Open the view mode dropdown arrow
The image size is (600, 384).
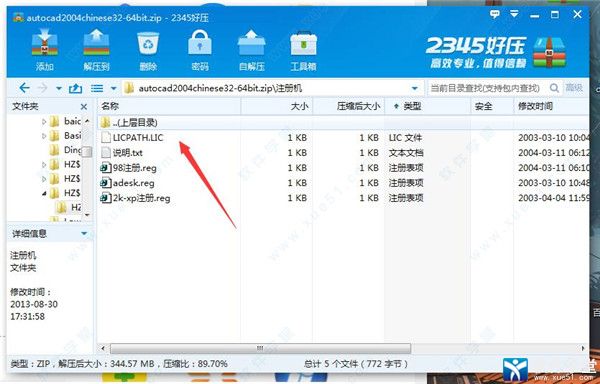[x=113, y=89]
